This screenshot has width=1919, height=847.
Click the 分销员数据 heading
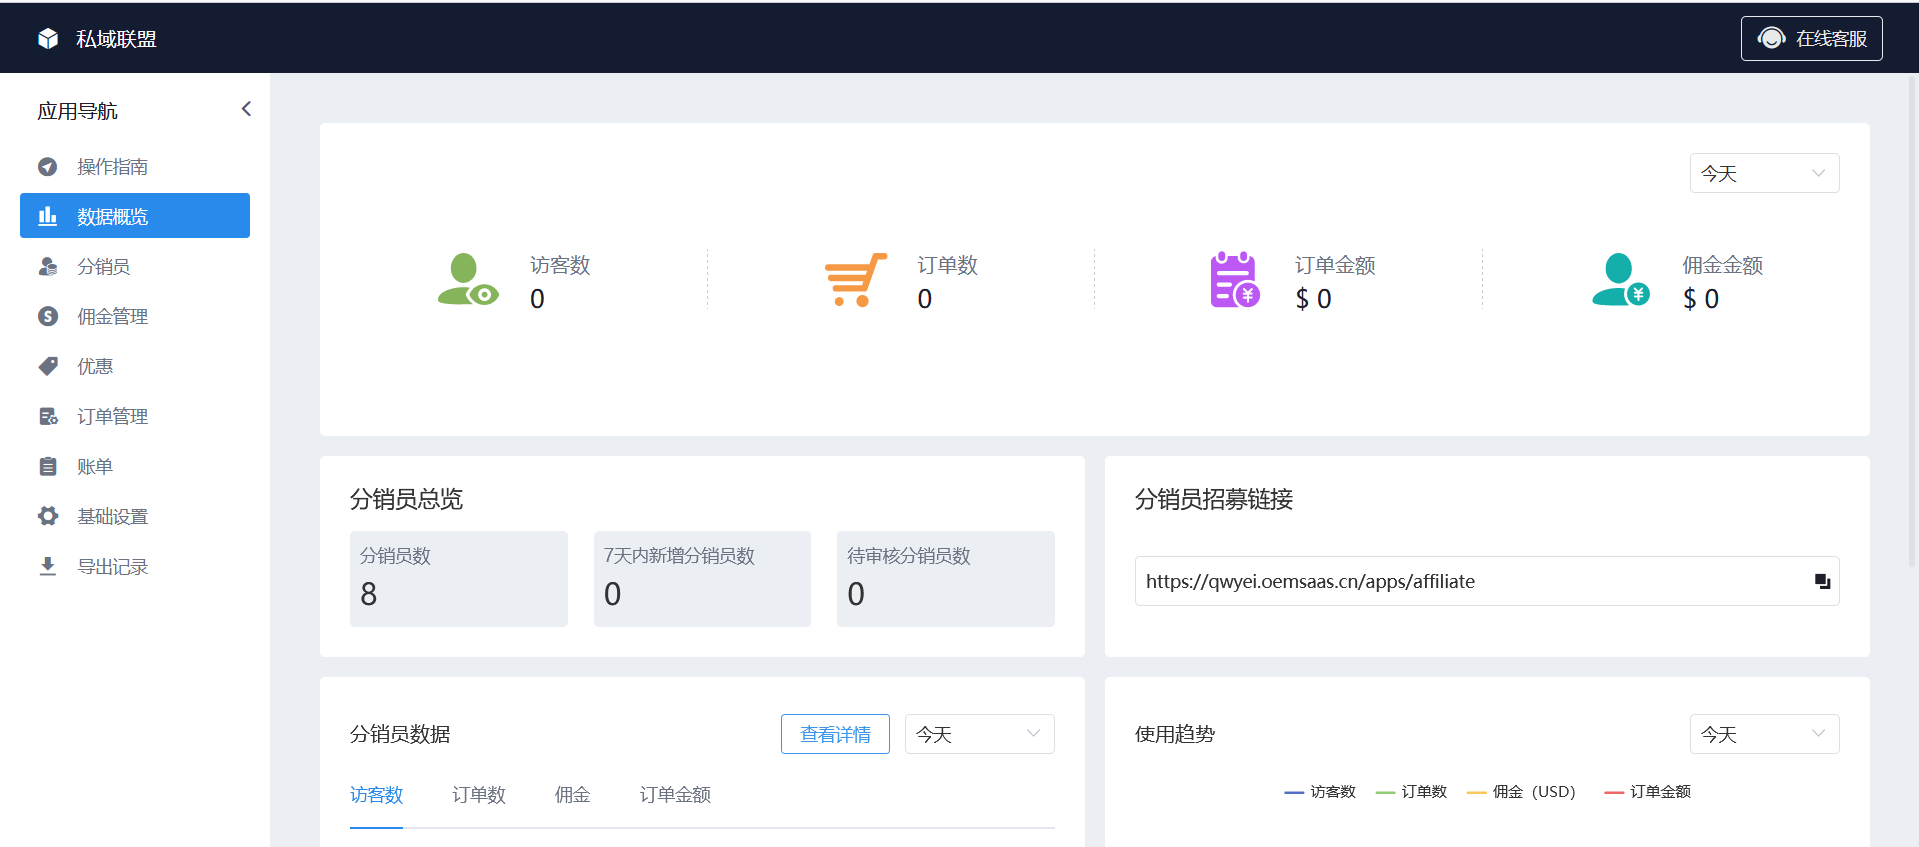point(400,734)
